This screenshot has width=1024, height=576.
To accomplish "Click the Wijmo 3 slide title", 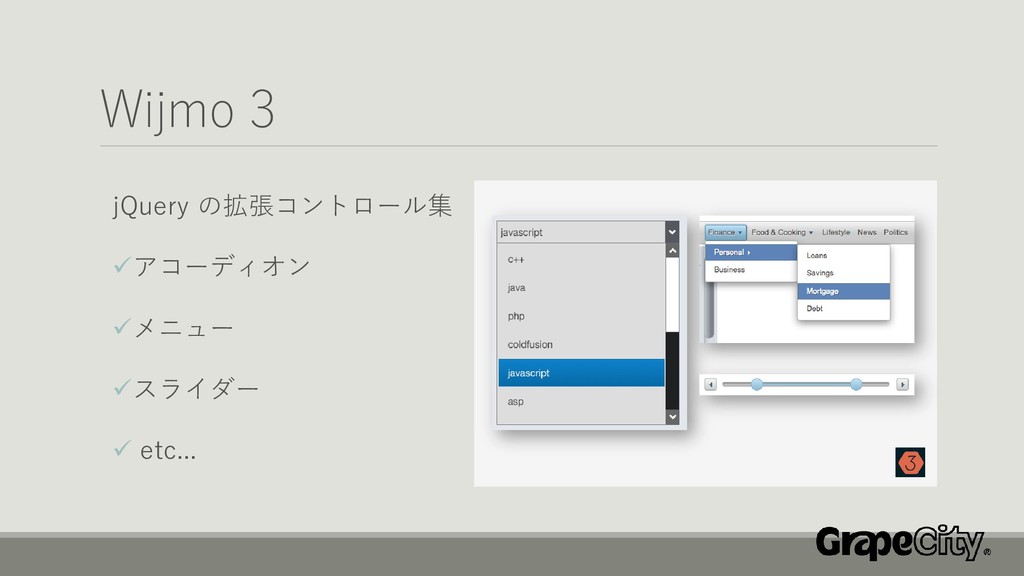I will pos(188,109).
